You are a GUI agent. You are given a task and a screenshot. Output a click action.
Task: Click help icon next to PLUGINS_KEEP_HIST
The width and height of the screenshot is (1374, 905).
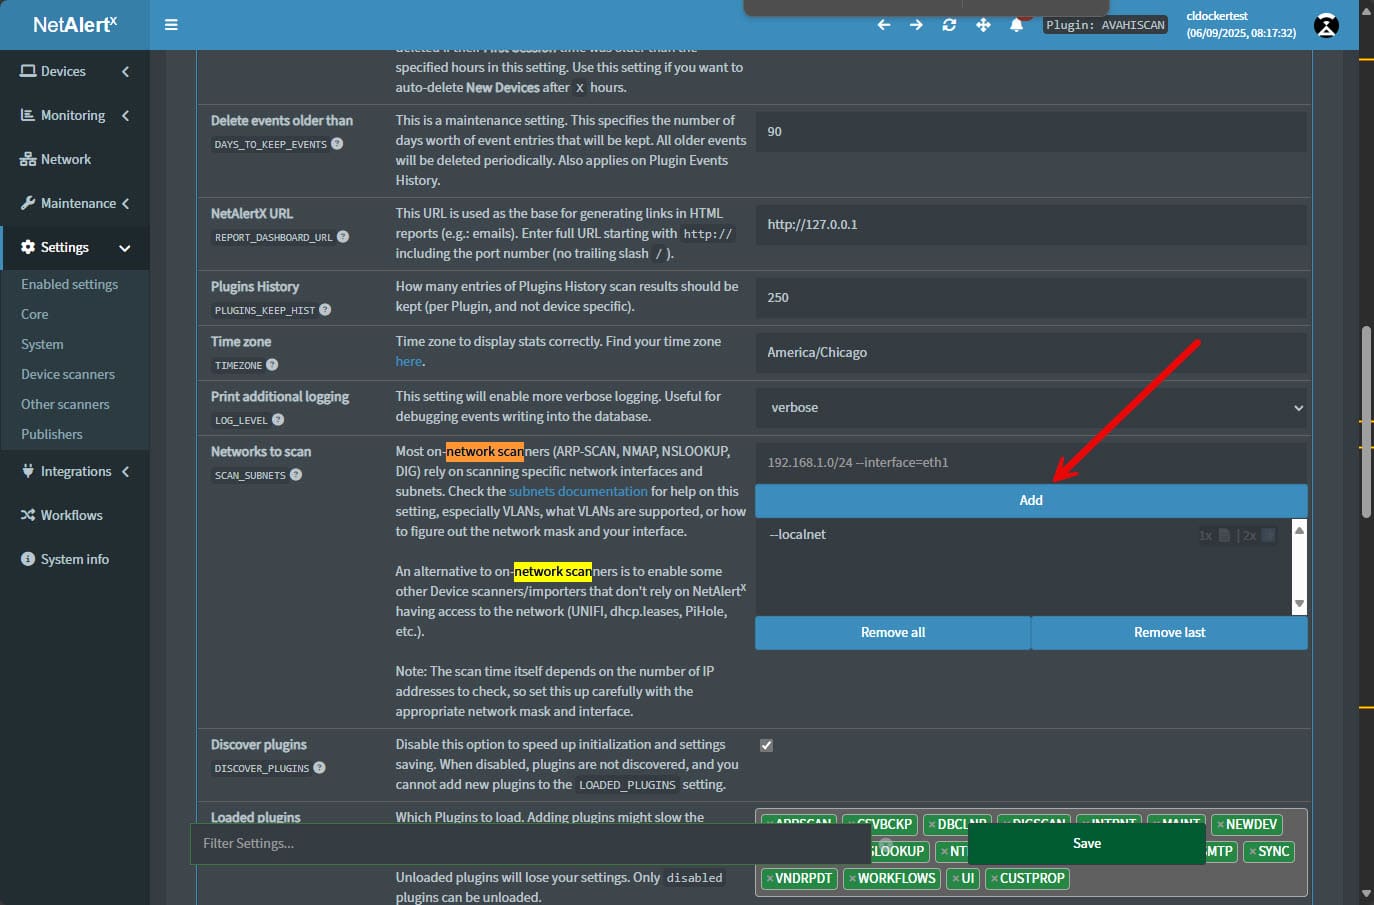(325, 310)
